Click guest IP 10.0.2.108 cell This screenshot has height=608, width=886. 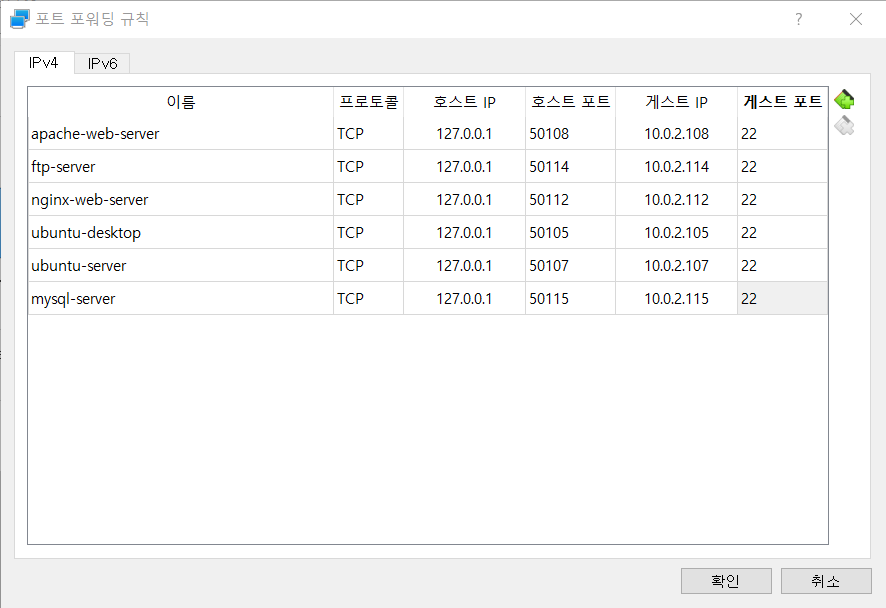pos(676,133)
